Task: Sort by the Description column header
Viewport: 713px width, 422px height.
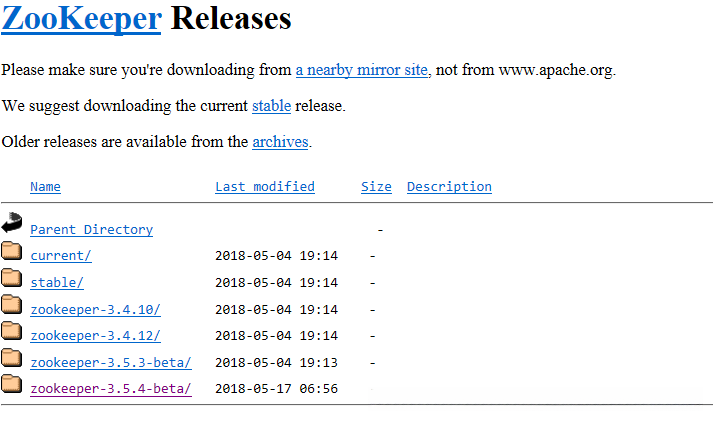Action: [x=449, y=187]
